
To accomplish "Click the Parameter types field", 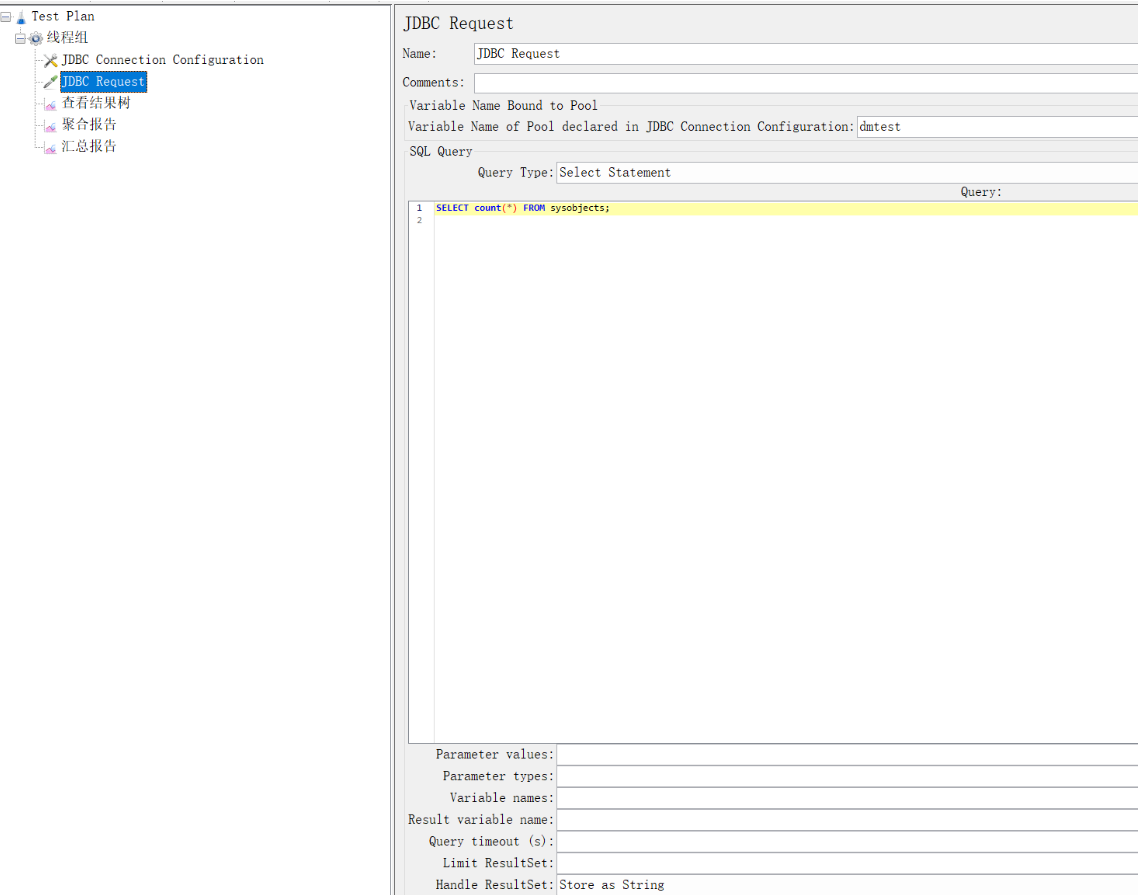I will point(847,777).
